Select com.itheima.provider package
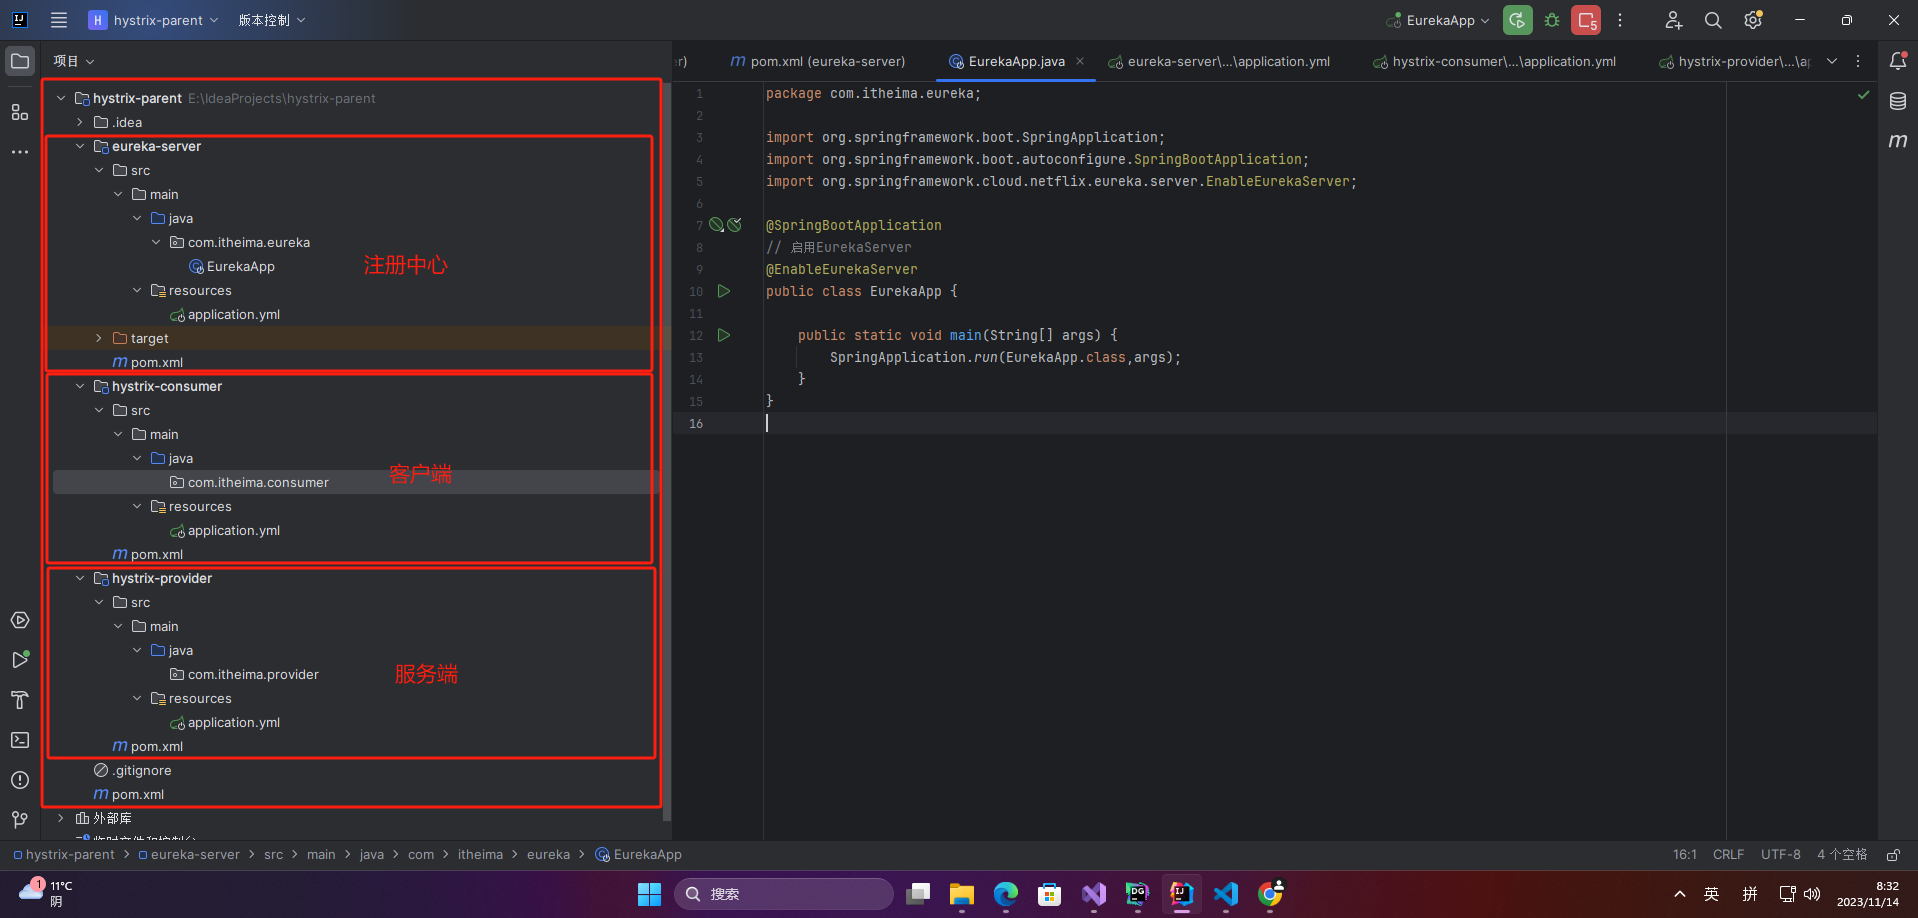 [x=244, y=674]
